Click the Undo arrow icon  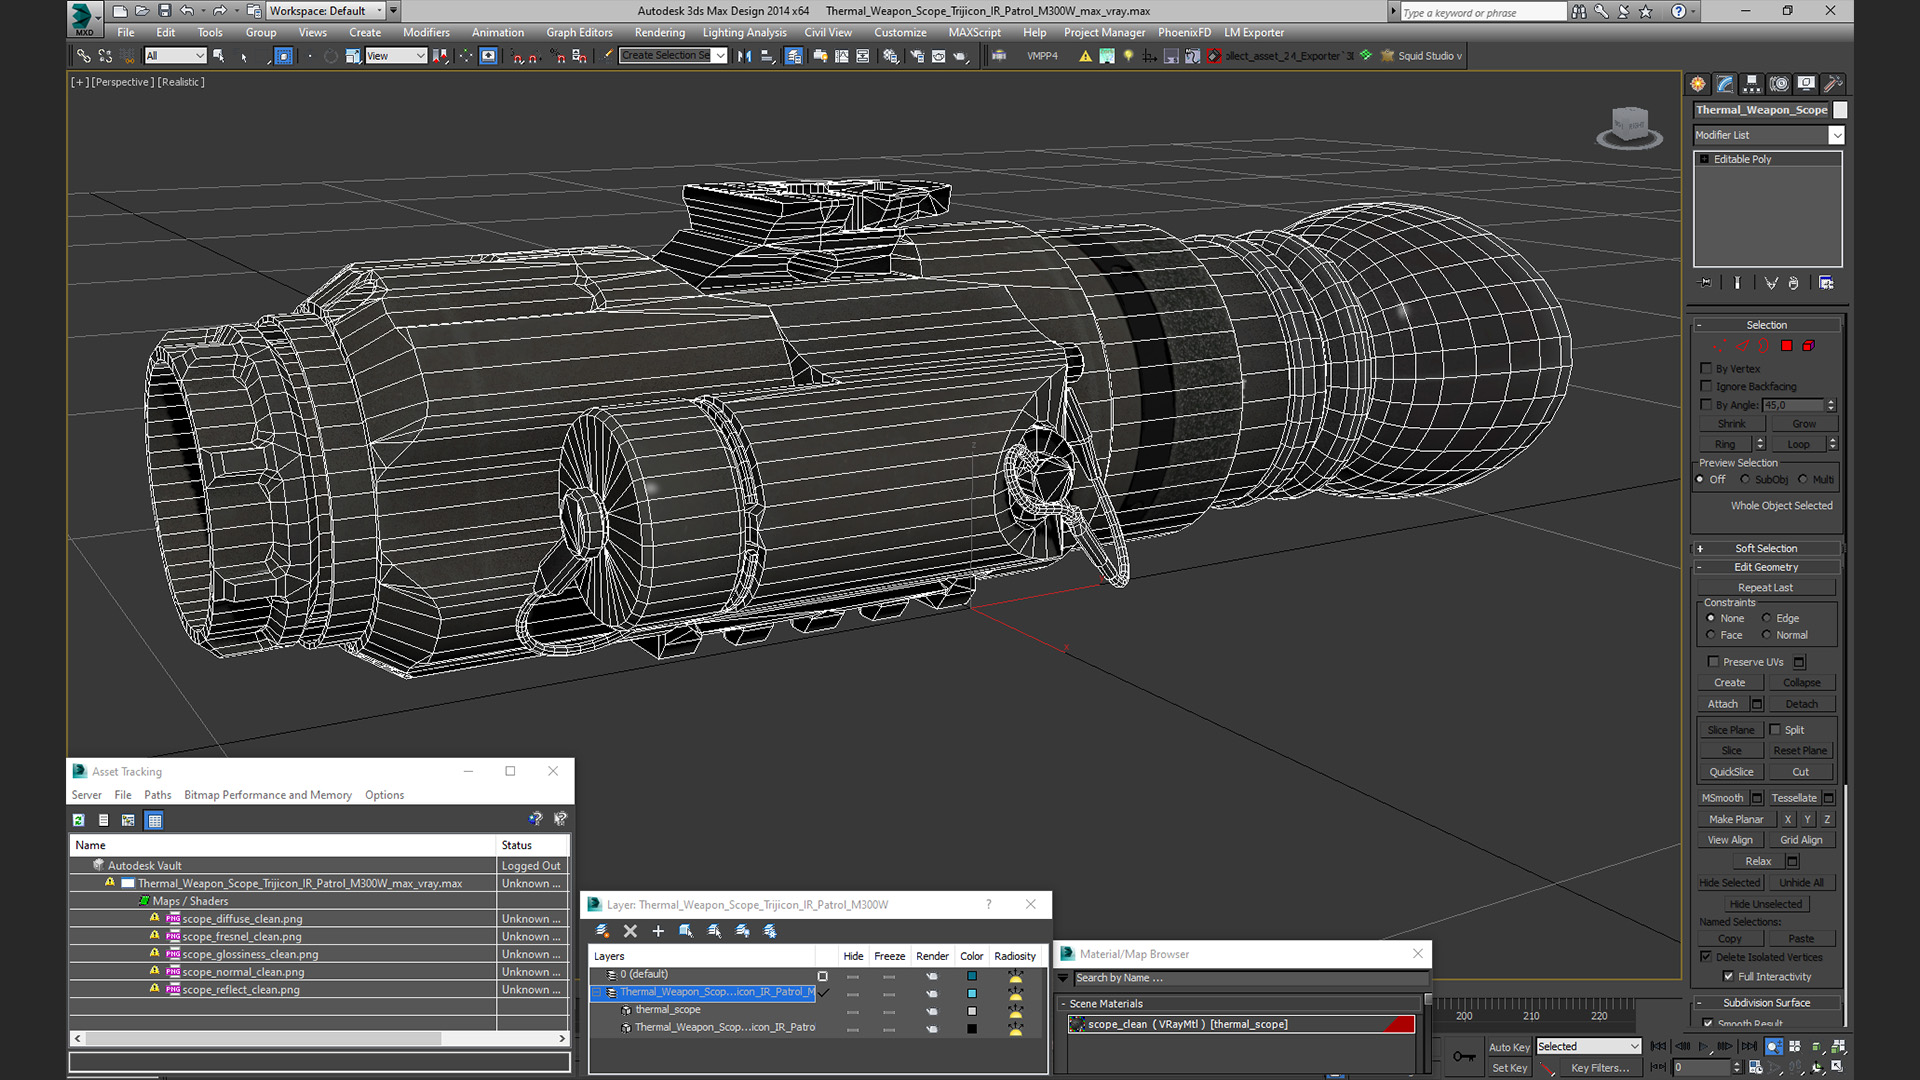click(187, 11)
